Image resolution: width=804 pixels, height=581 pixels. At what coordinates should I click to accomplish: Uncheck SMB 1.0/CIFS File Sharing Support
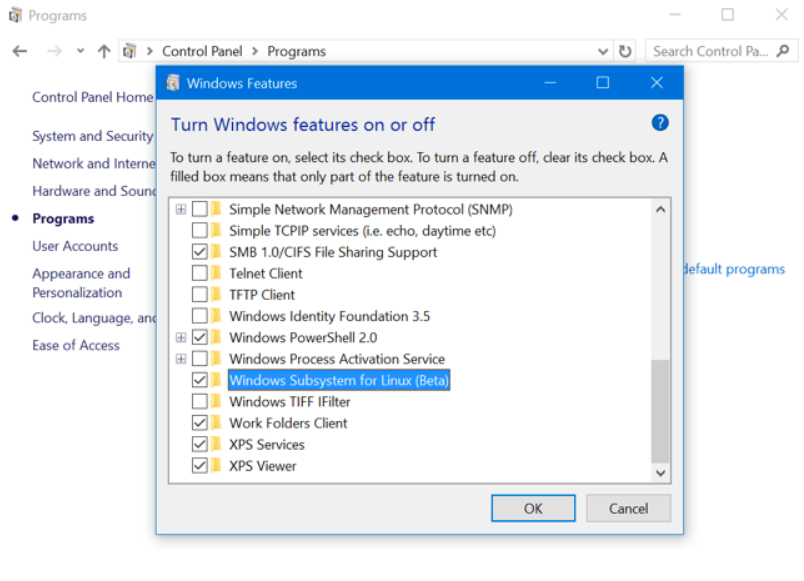click(x=200, y=252)
